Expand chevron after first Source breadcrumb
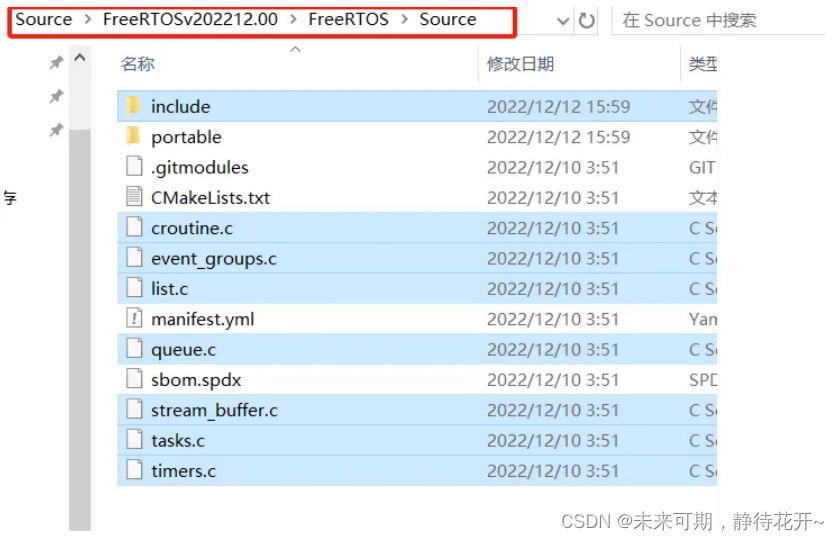The width and height of the screenshot is (839, 540). pos(88,20)
